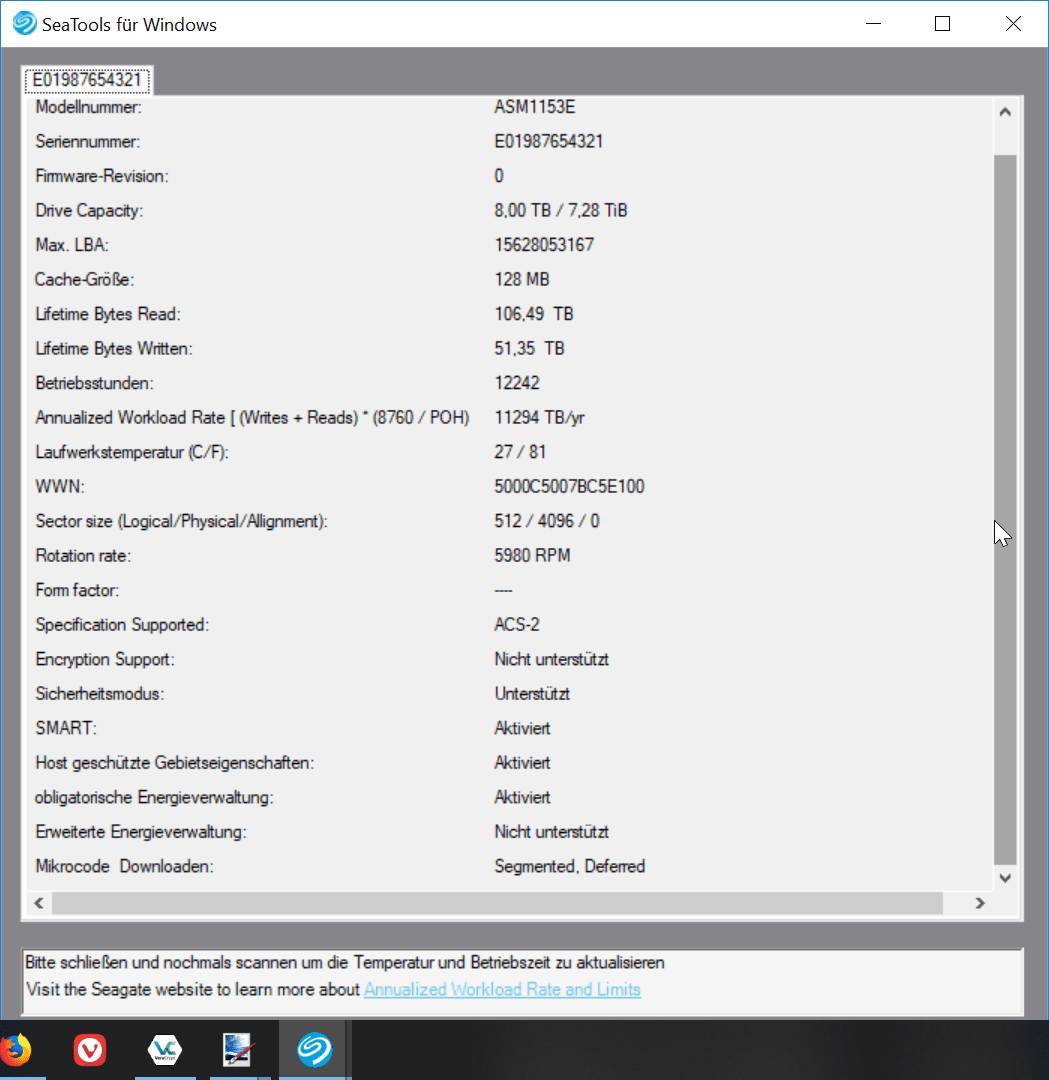Click the Rotation rate value 5980 RPM
This screenshot has width=1049, height=1080.
[532, 555]
